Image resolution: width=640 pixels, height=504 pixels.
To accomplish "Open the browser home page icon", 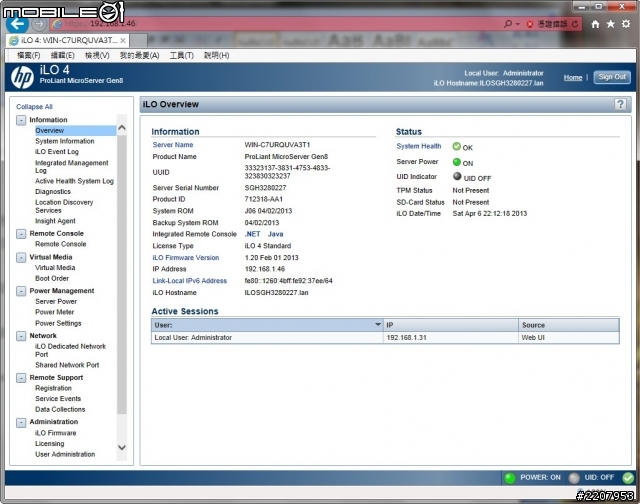I will (x=596, y=24).
